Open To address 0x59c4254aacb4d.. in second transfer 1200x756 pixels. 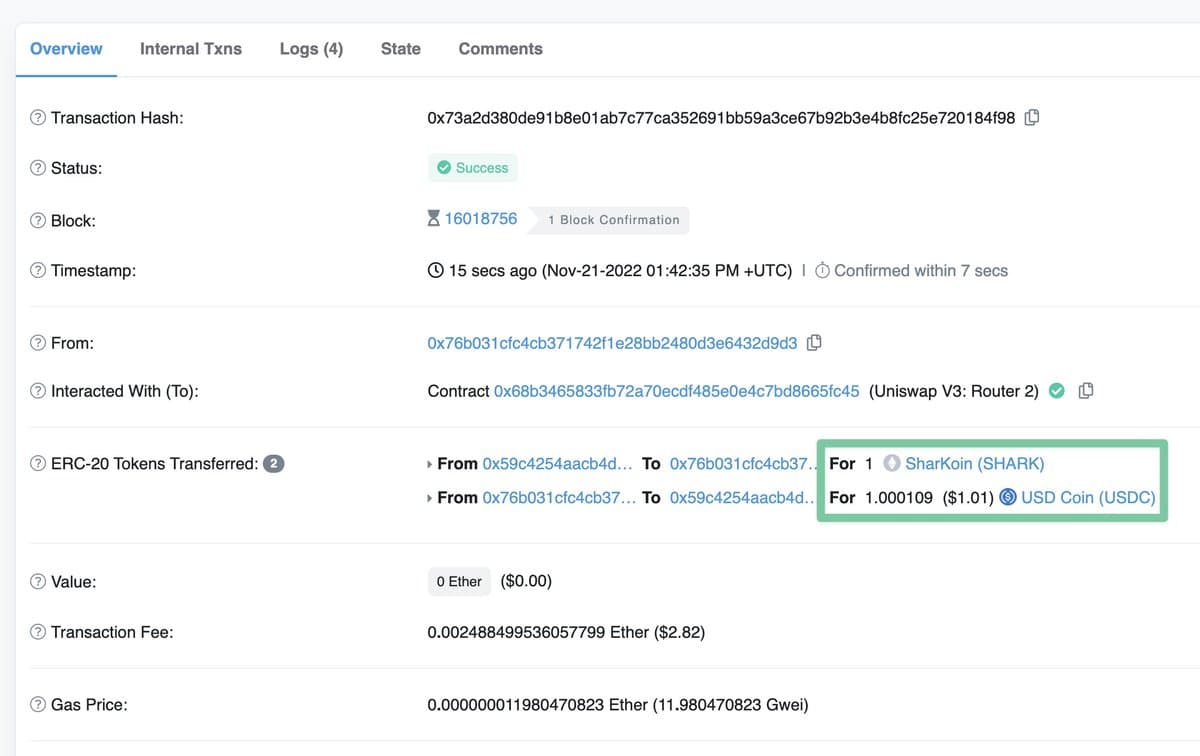tap(743, 497)
